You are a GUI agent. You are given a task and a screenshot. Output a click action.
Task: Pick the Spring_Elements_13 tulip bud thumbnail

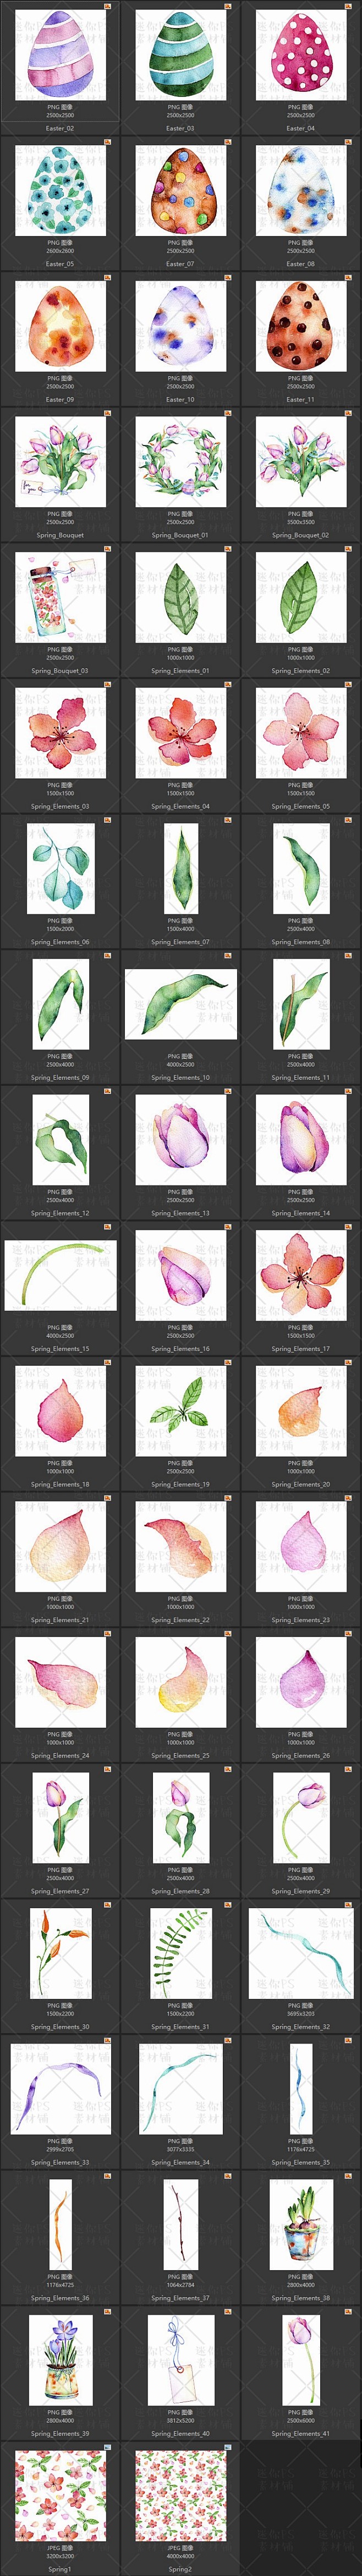pyautogui.click(x=181, y=1140)
